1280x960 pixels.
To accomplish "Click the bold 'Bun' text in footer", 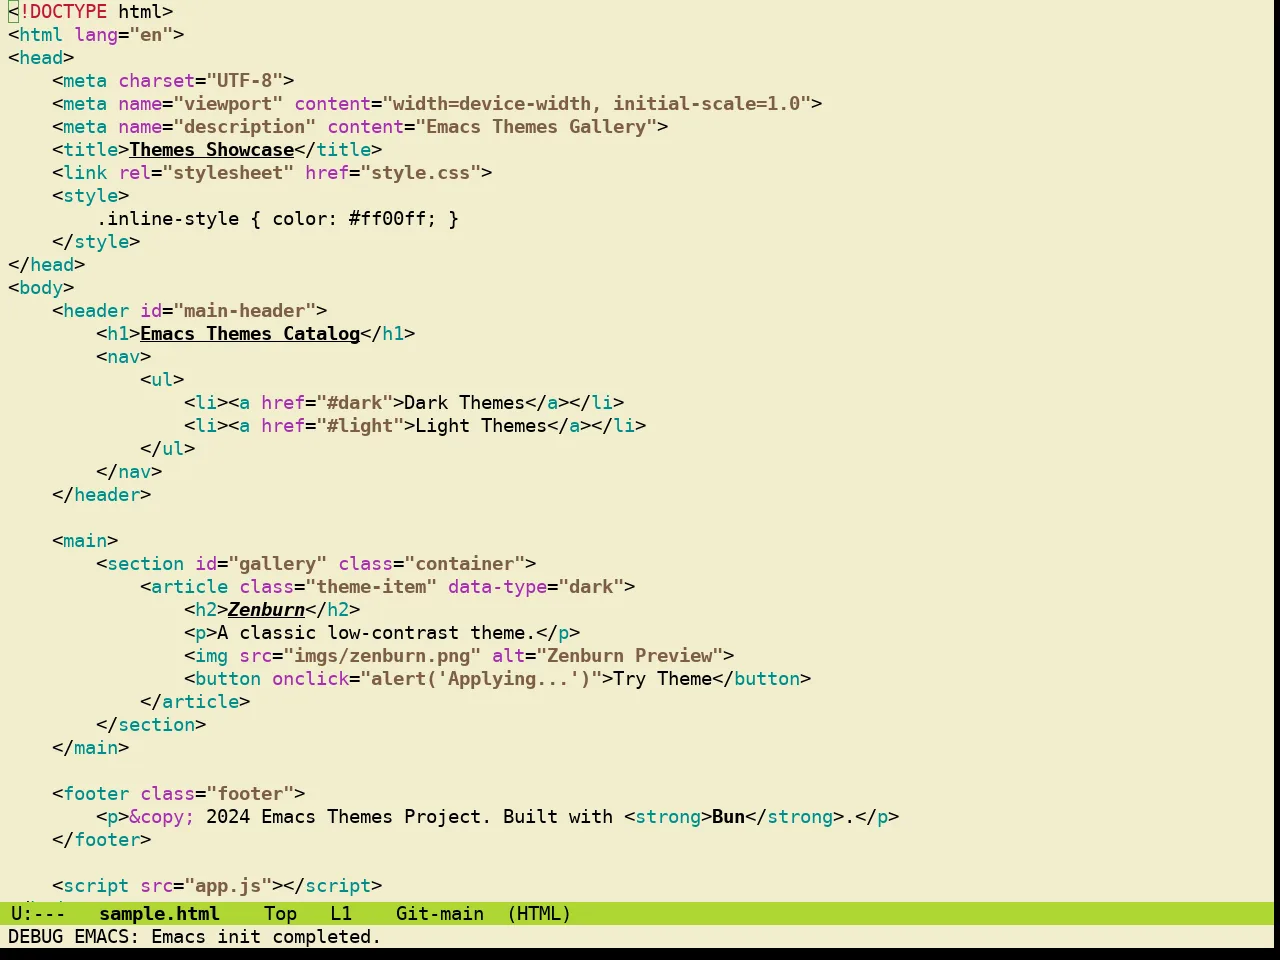I will pos(728,817).
